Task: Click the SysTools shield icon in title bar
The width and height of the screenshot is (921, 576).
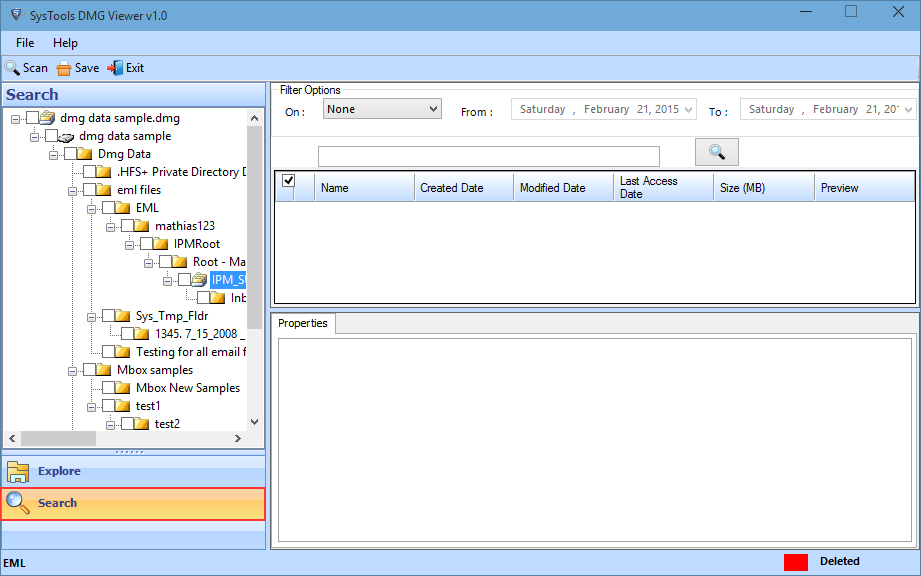Action: pyautogui.click(x=16, y=15)
